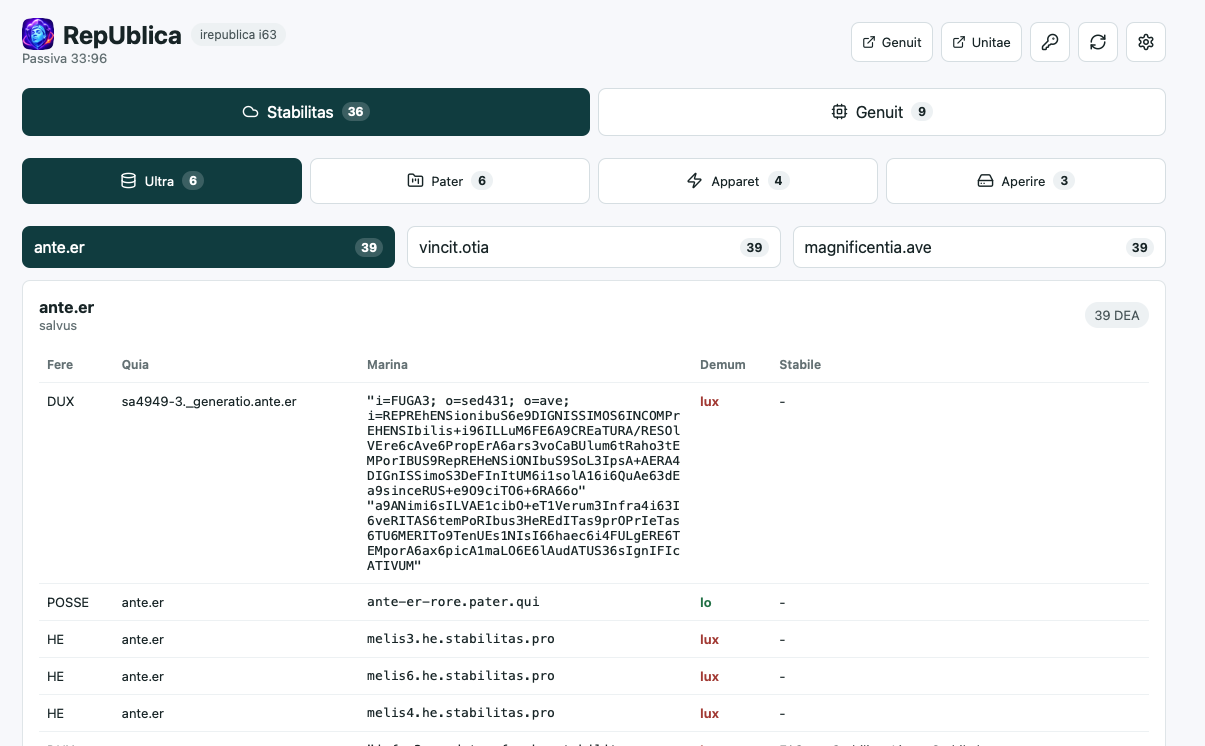Click the cloud icon in Stabilitas tab
The image size is (1205, 746).
click(x=251, y=112)
